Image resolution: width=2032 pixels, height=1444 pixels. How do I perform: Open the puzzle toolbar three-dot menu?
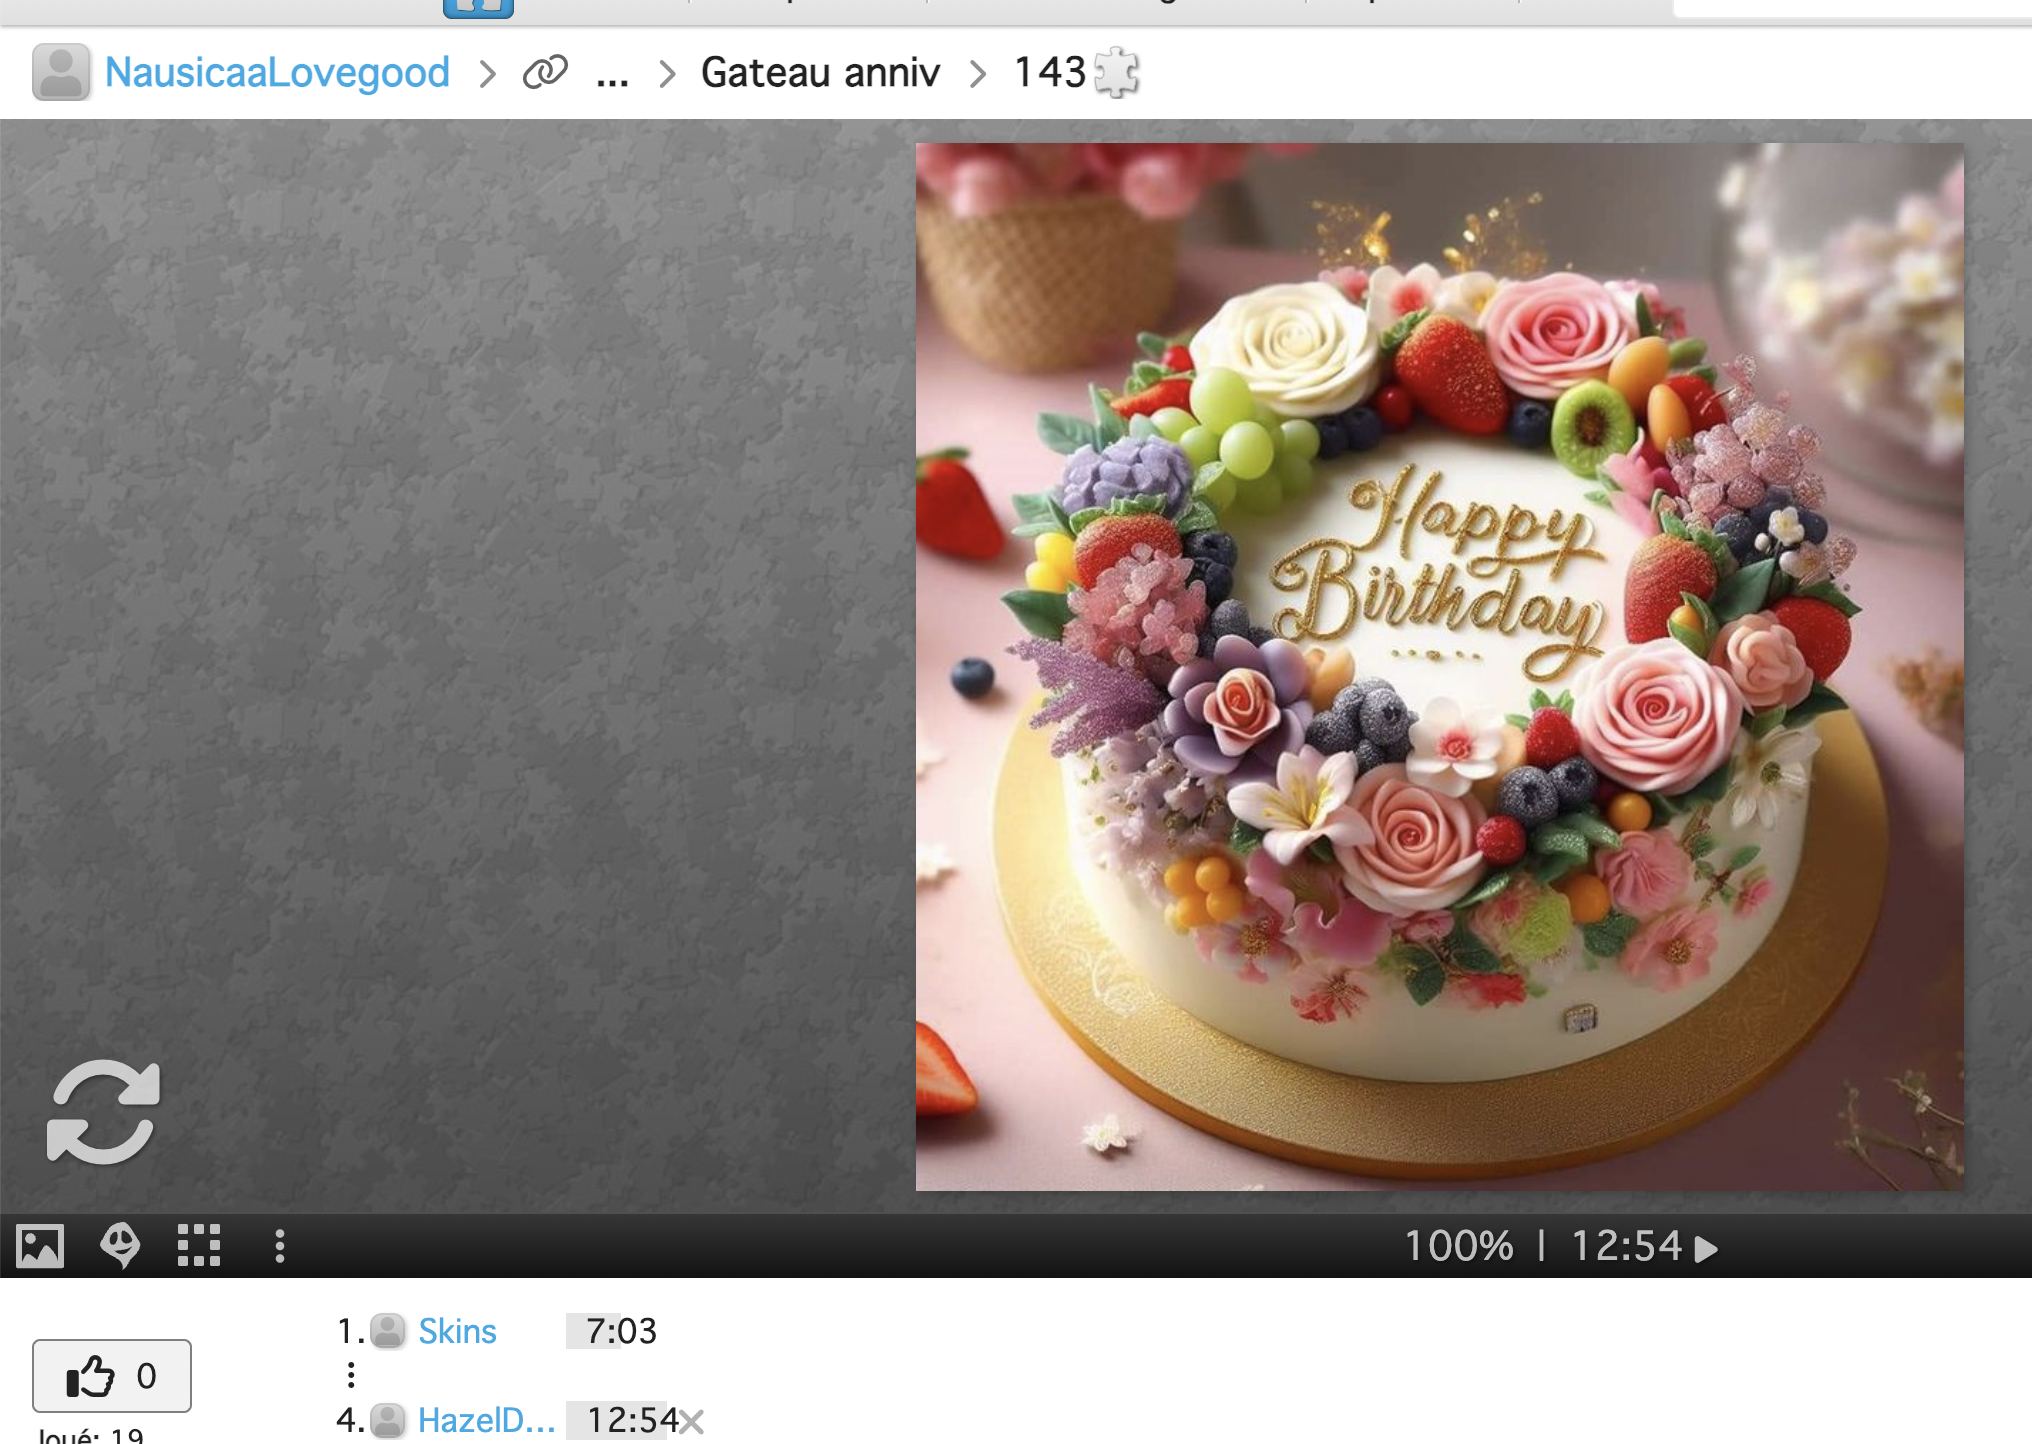coord(280,1246)
